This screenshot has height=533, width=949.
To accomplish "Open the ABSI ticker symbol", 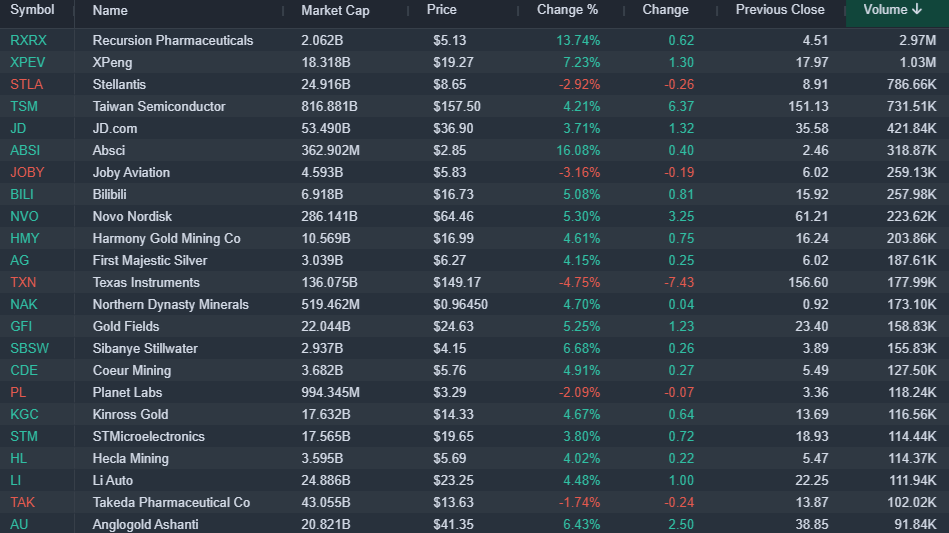I will coord(25,151).
